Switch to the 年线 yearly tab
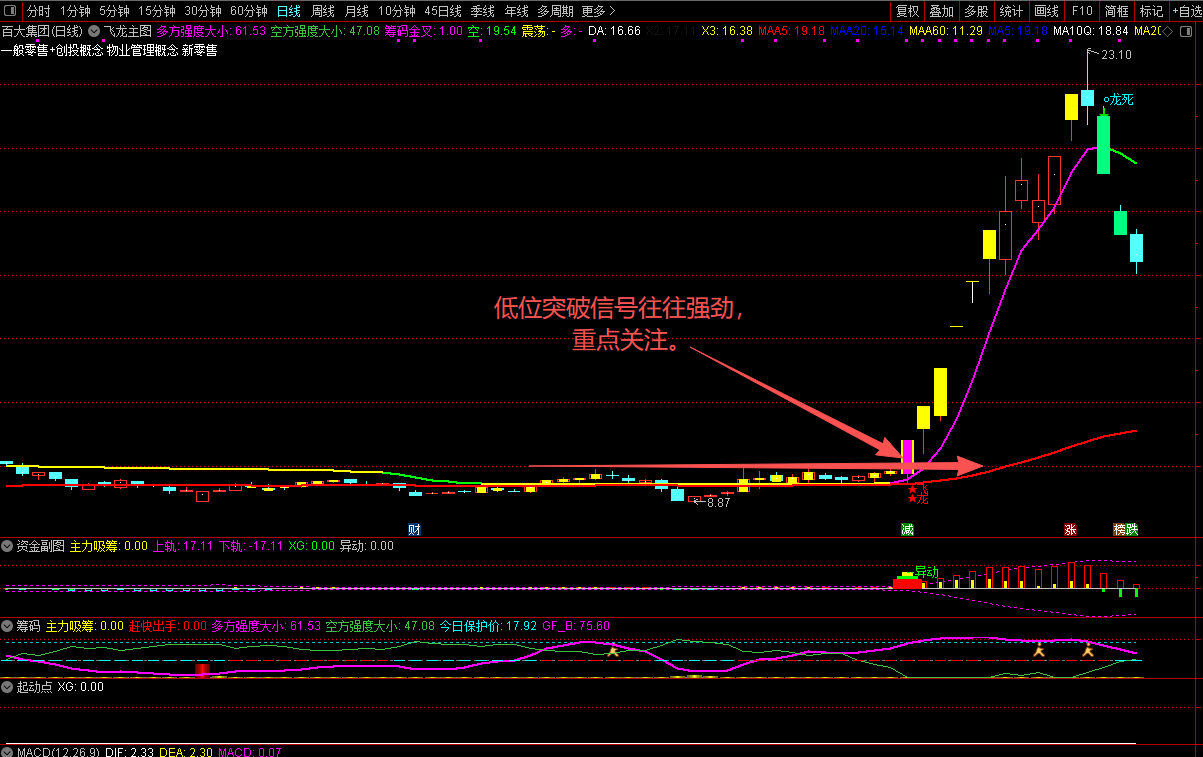The width and height of the screenshot is (1203, 757). [x=516, y=11]
